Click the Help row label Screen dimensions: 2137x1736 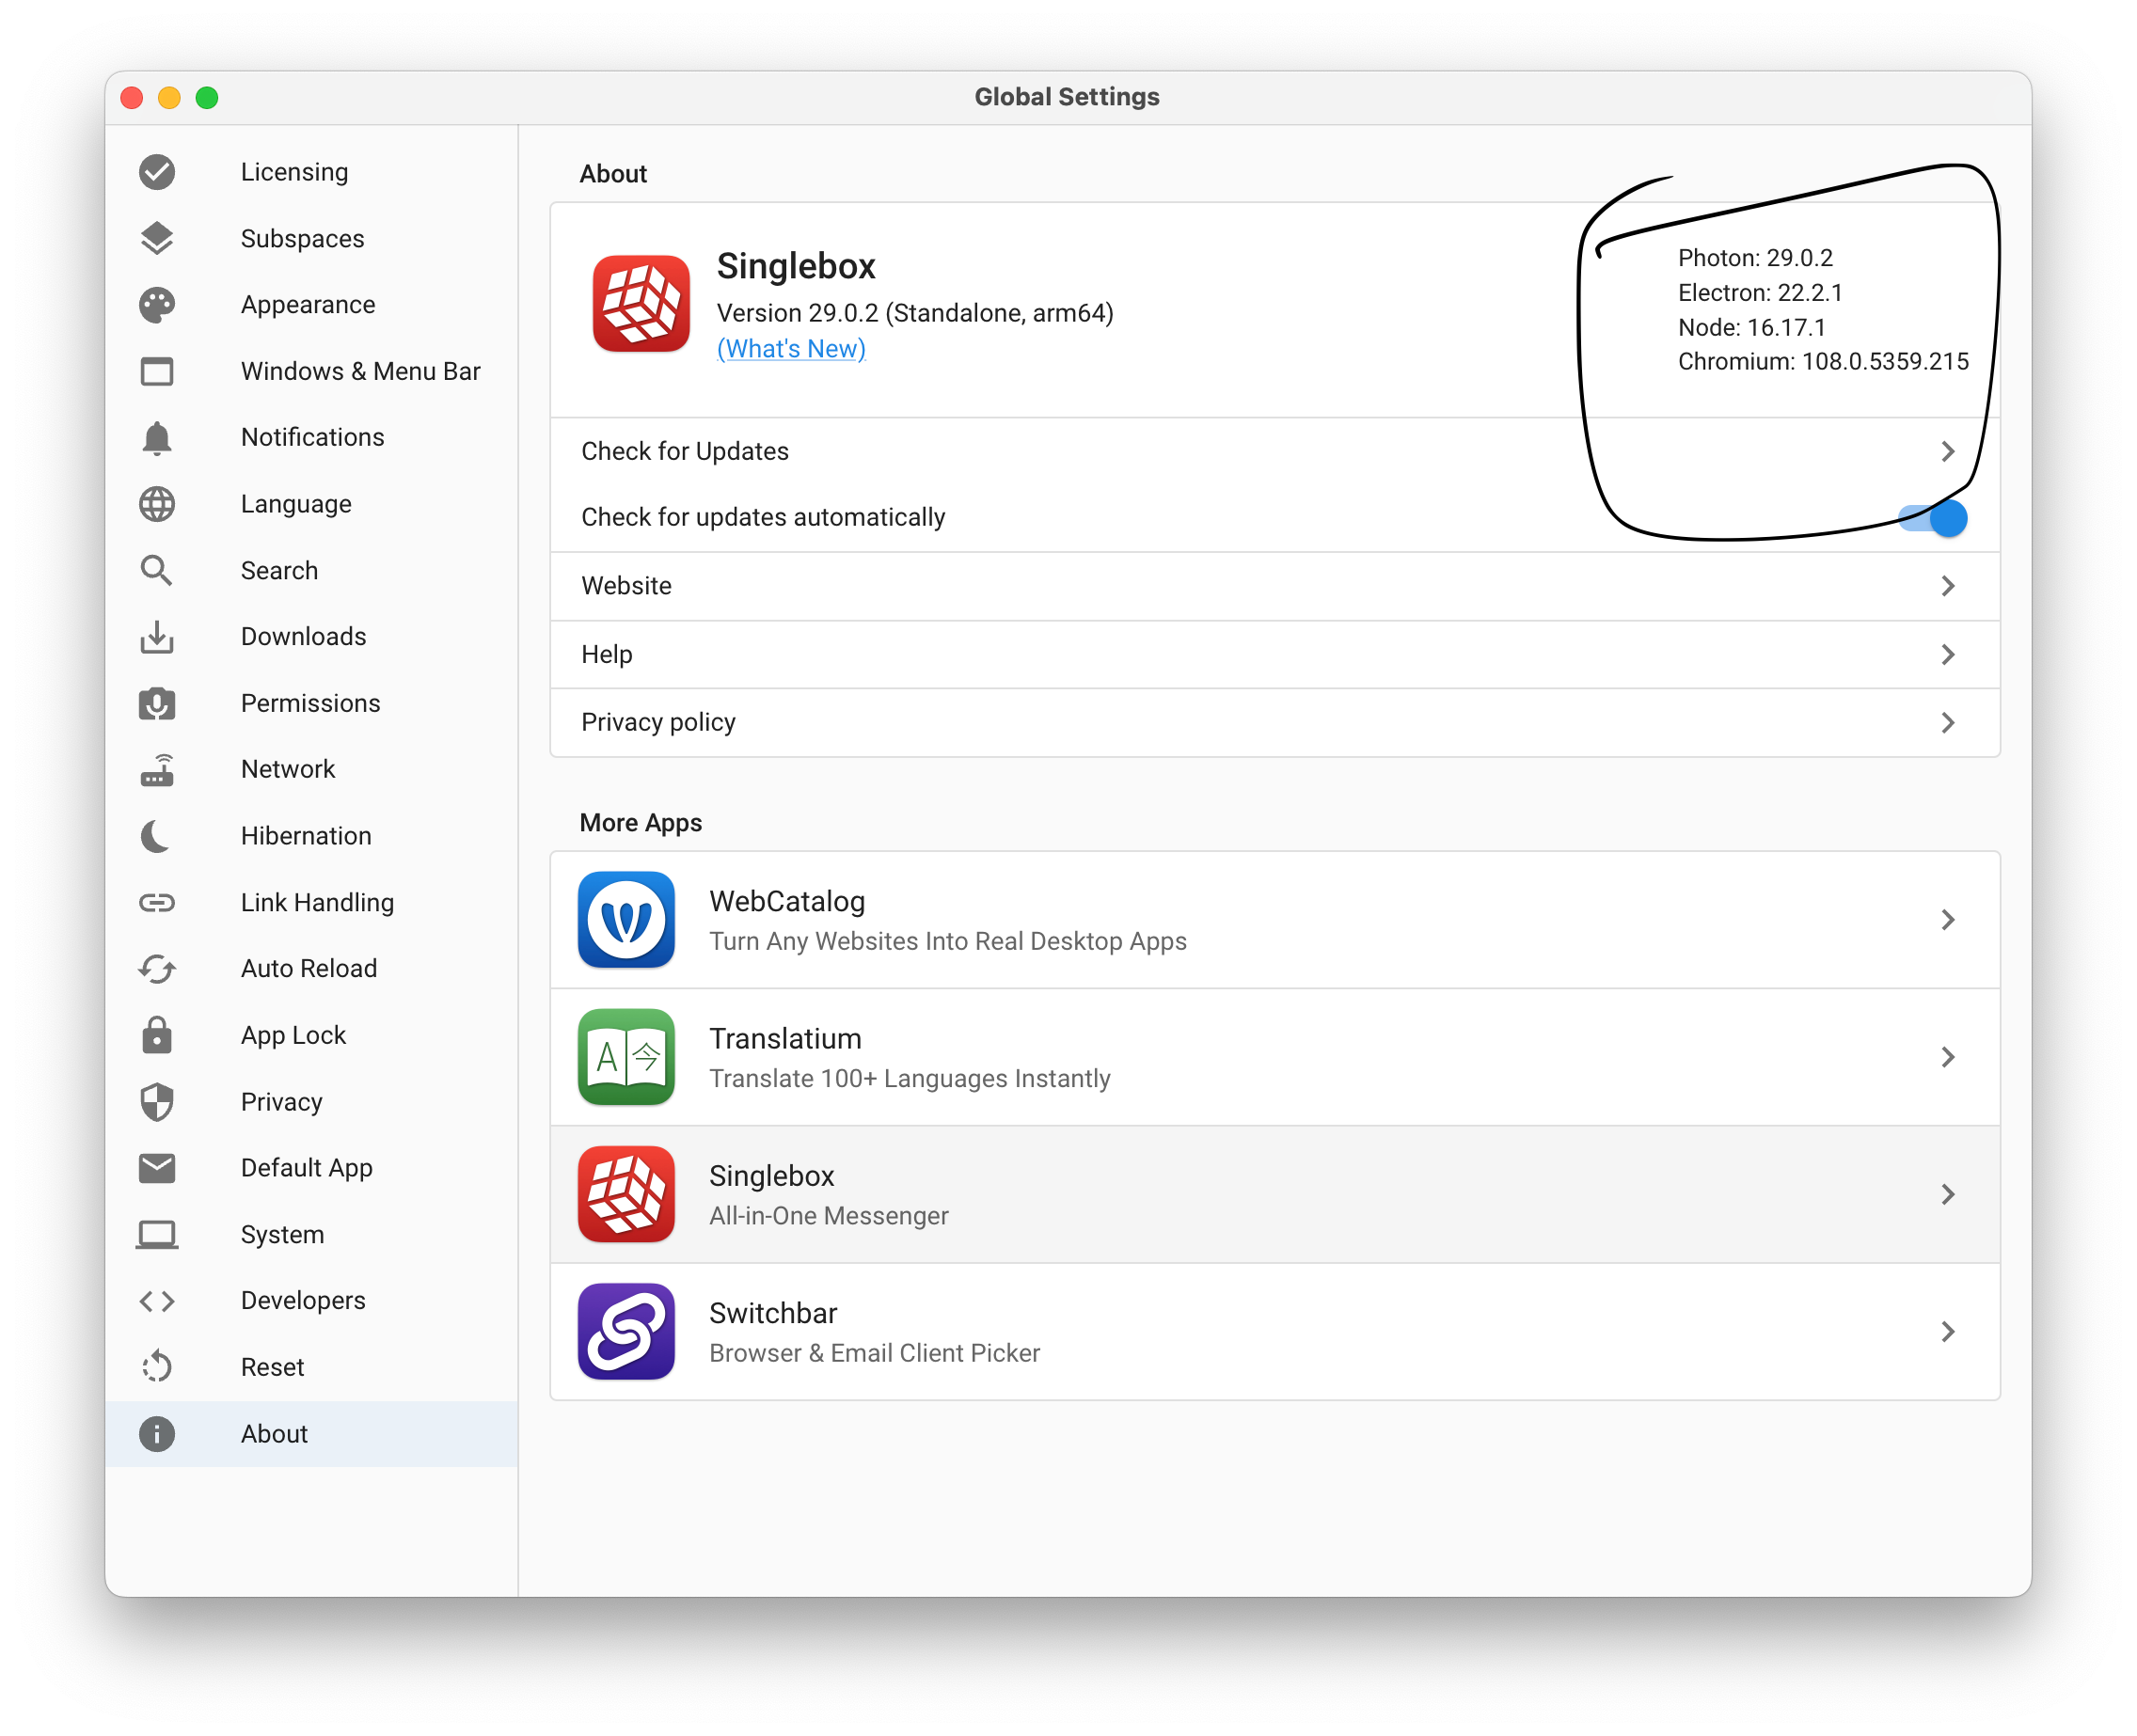607,655
